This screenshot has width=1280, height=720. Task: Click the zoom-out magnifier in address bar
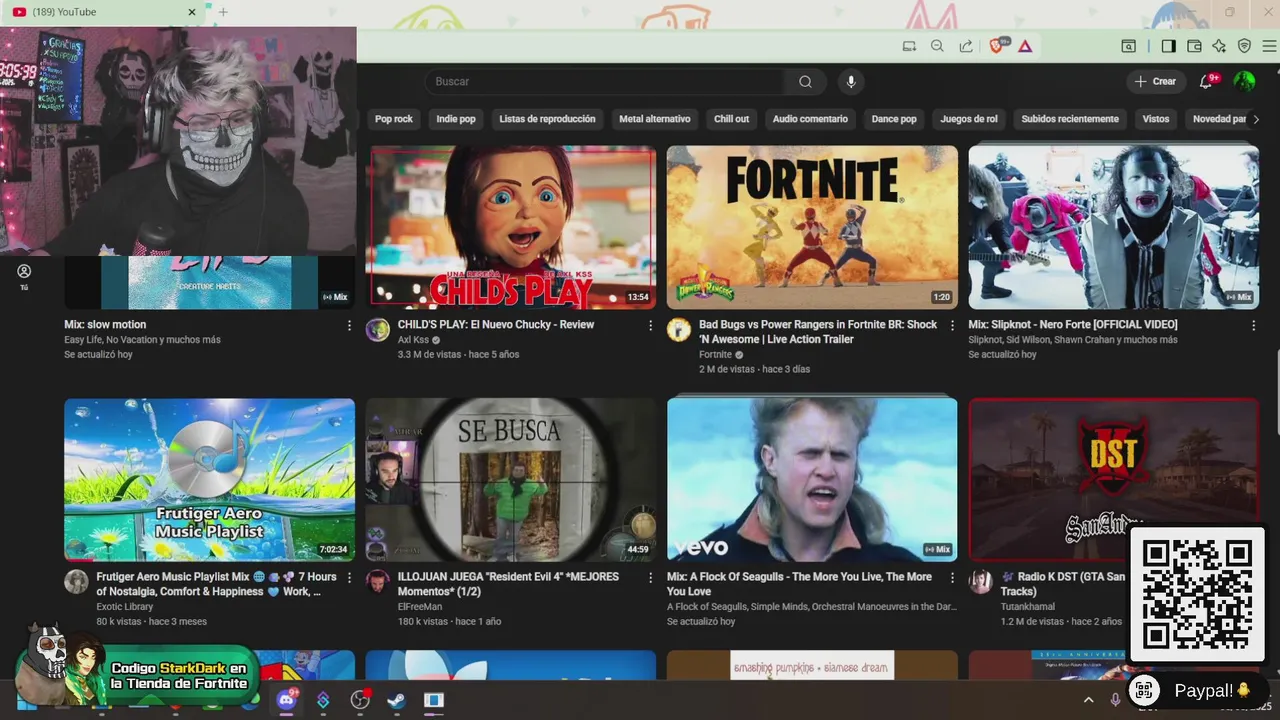tap(937, 46)
